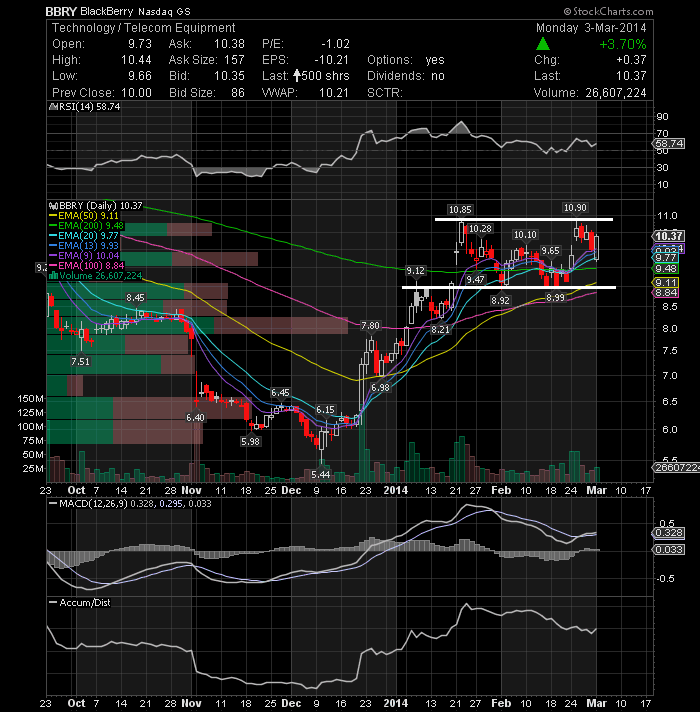The height and width of the screenshot is (712, 700).
Task: Click the SCTR label
Action: (385, 93)
